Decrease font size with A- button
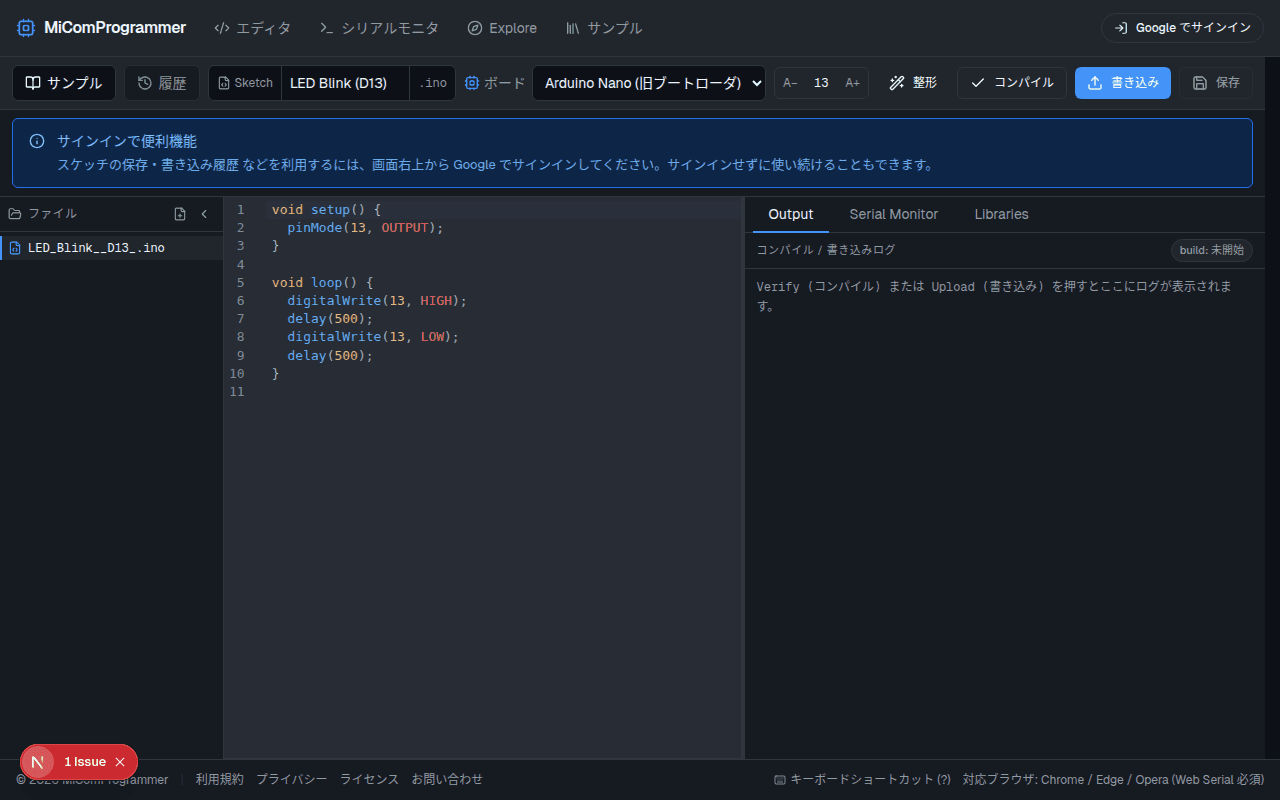Screen dimensions: 1280x800 [x=790, y=83]
